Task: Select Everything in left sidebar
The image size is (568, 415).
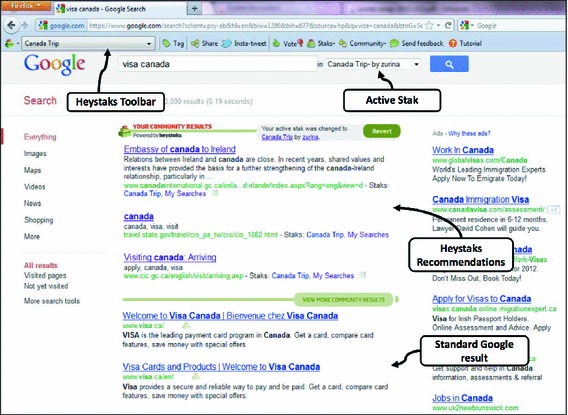Action: tap(40, 137)
